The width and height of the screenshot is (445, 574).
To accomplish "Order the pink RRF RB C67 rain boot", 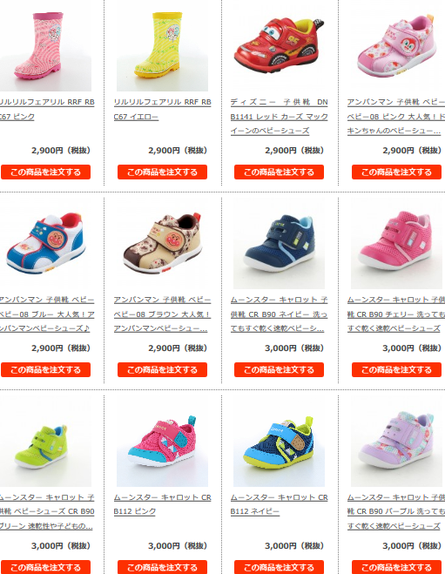I will 45,172.
